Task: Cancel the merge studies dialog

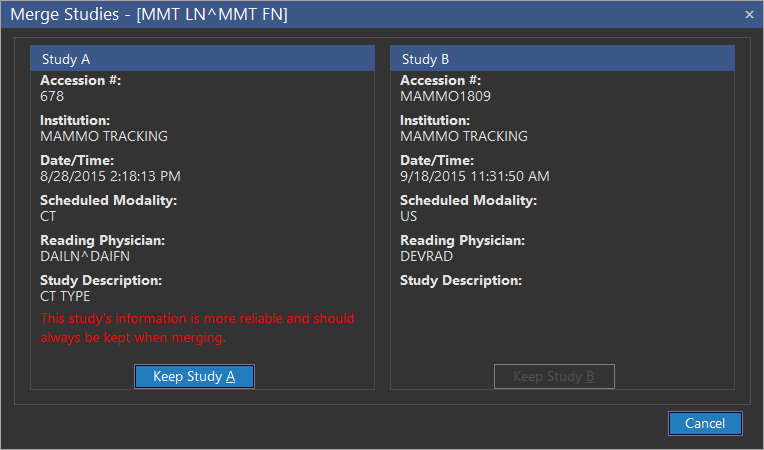Action: point(705,423)
